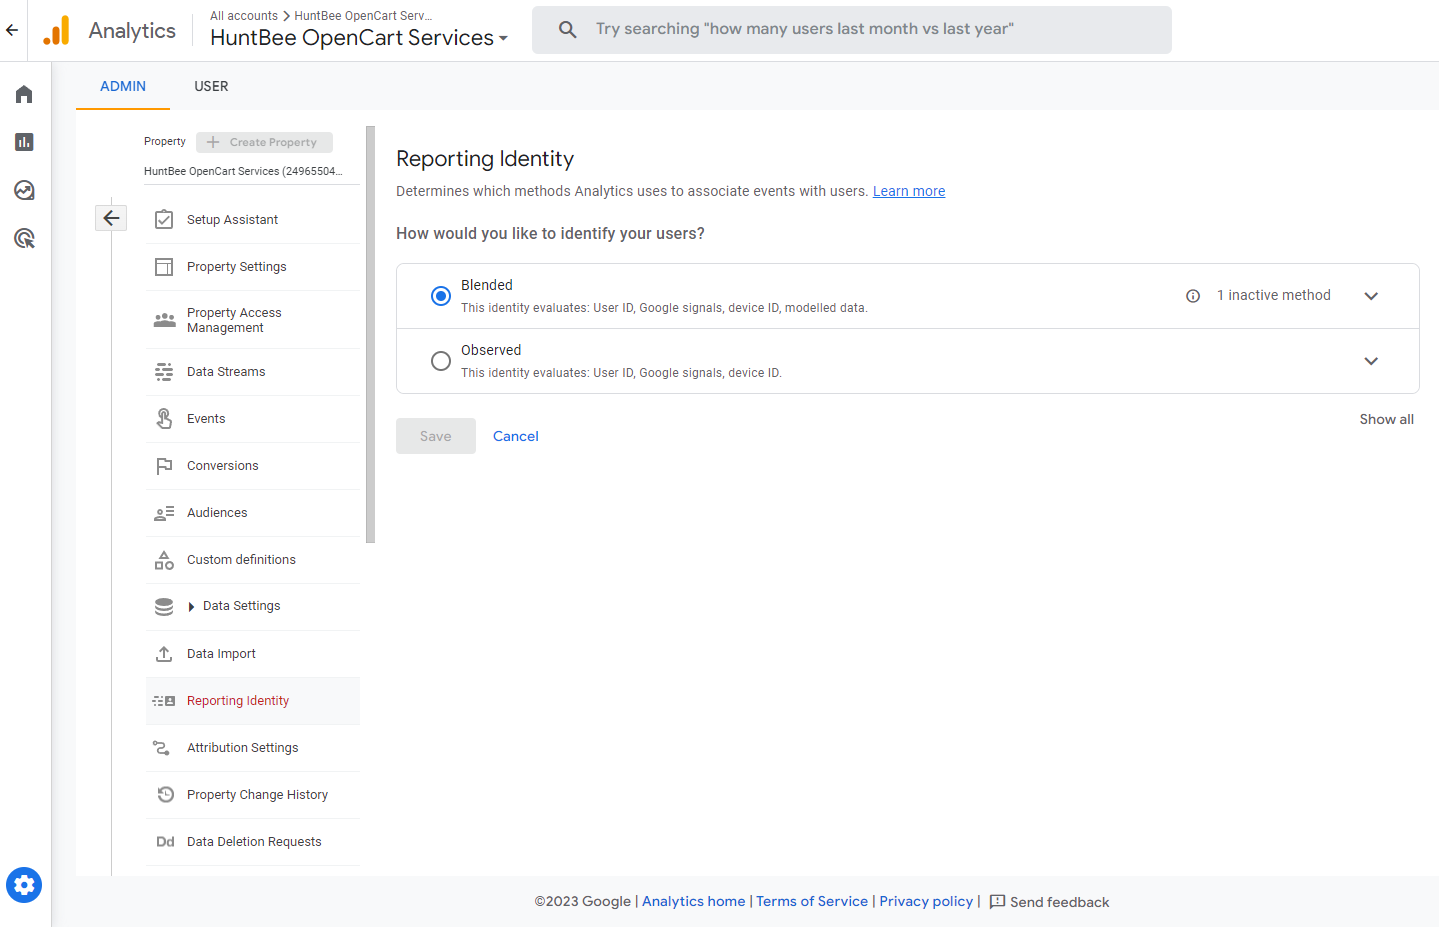This screenshot has width=1439, height=927.
Task: Click the Conversions flag icon
Action: point(164,466)
